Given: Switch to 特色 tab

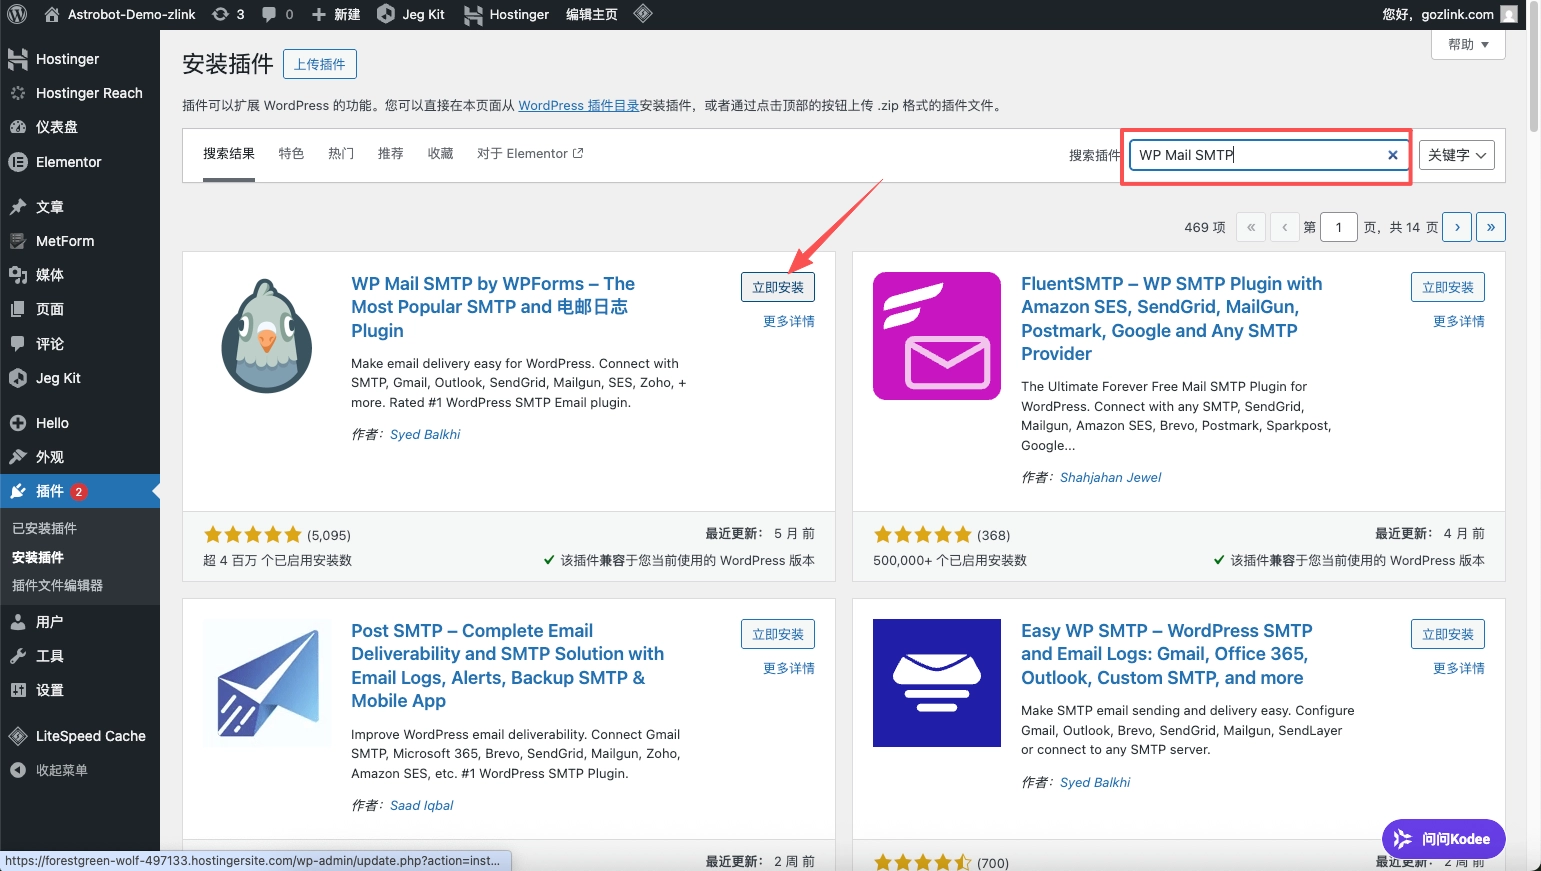Looking at the screenshot, I should pos(291,154).
